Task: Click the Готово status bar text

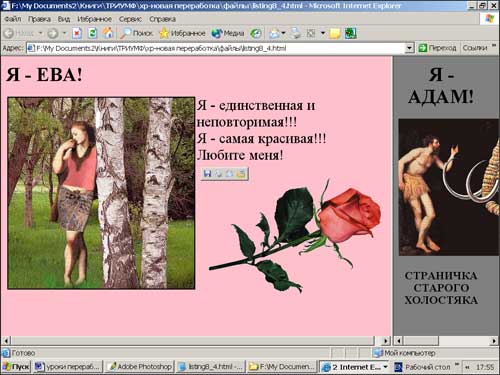Action: click(x=23, y=353)
